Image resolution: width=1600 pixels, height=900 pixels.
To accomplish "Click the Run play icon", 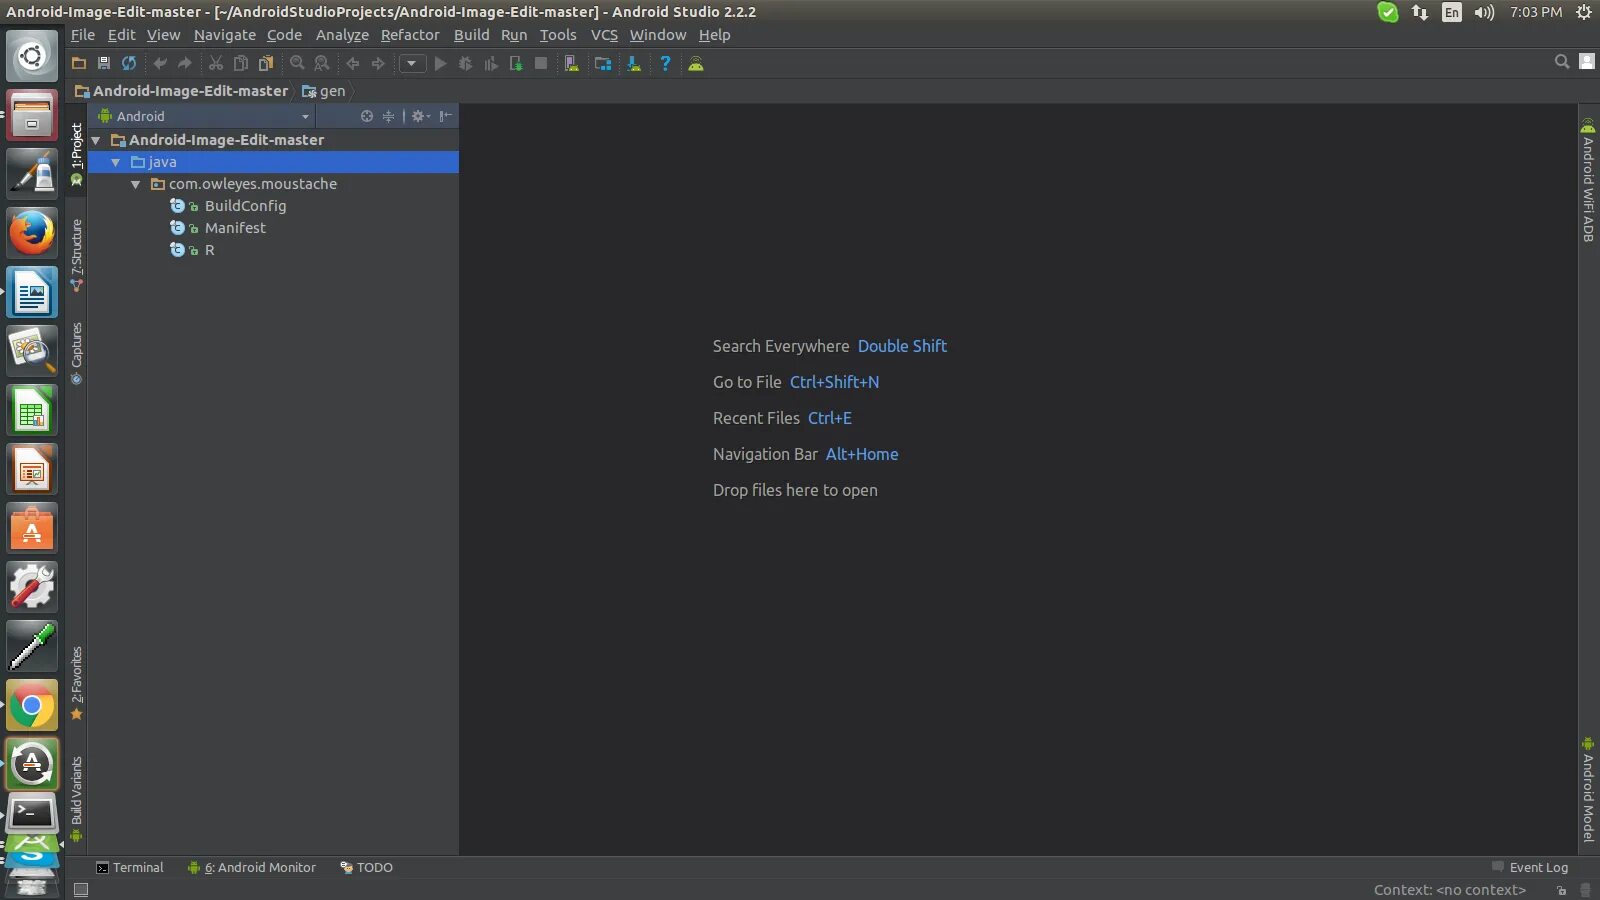I will [x=440, y=63].
